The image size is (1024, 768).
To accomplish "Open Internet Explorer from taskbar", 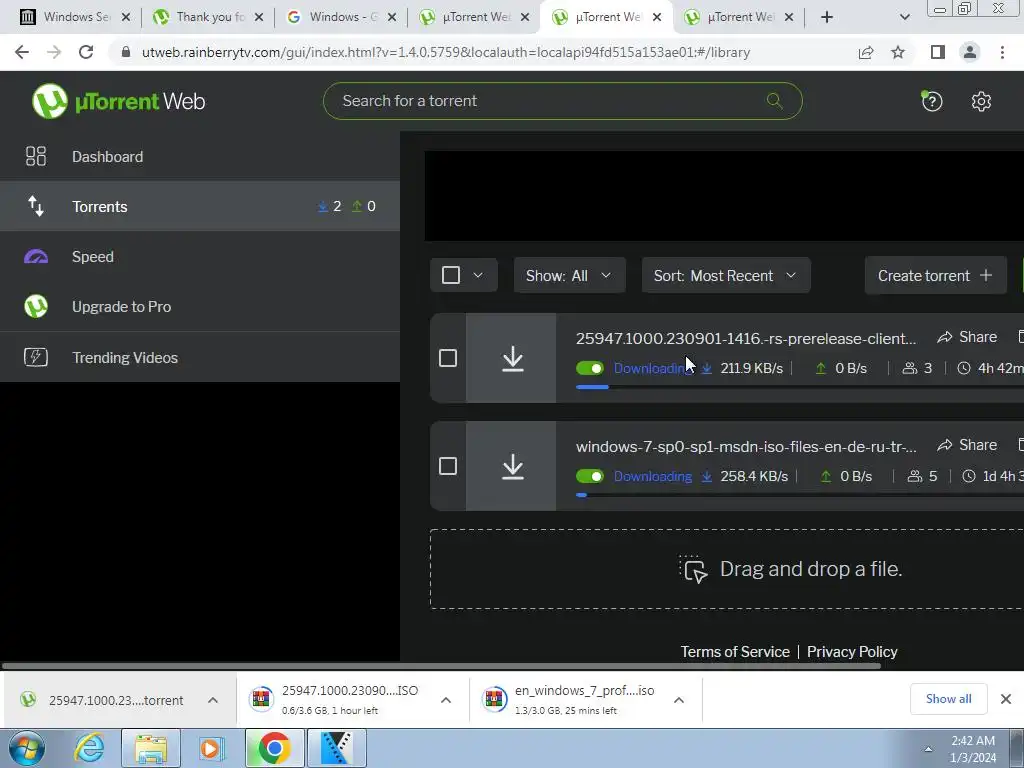I will [x=89, y=748].
